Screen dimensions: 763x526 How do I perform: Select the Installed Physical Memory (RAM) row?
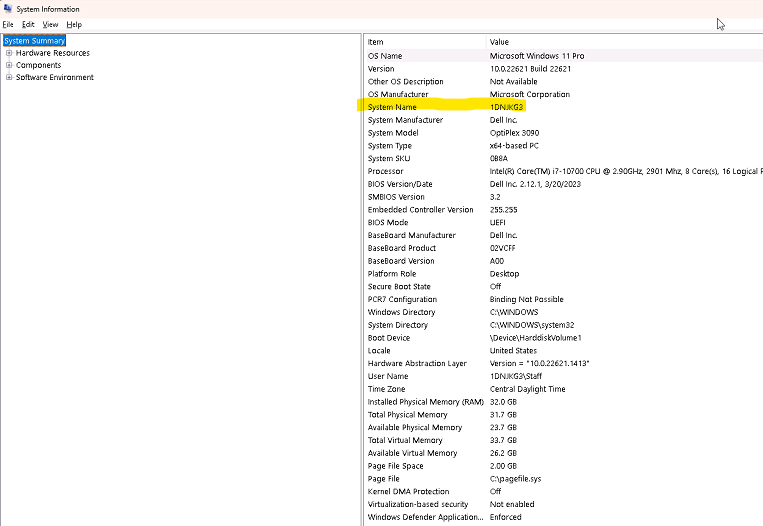(425, 402)
